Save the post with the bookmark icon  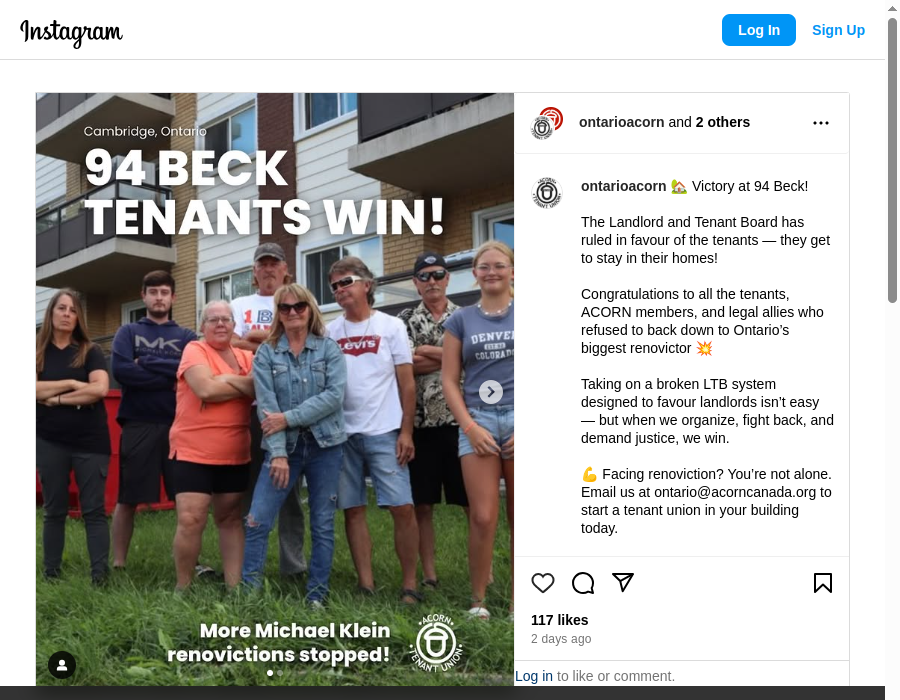823,583
